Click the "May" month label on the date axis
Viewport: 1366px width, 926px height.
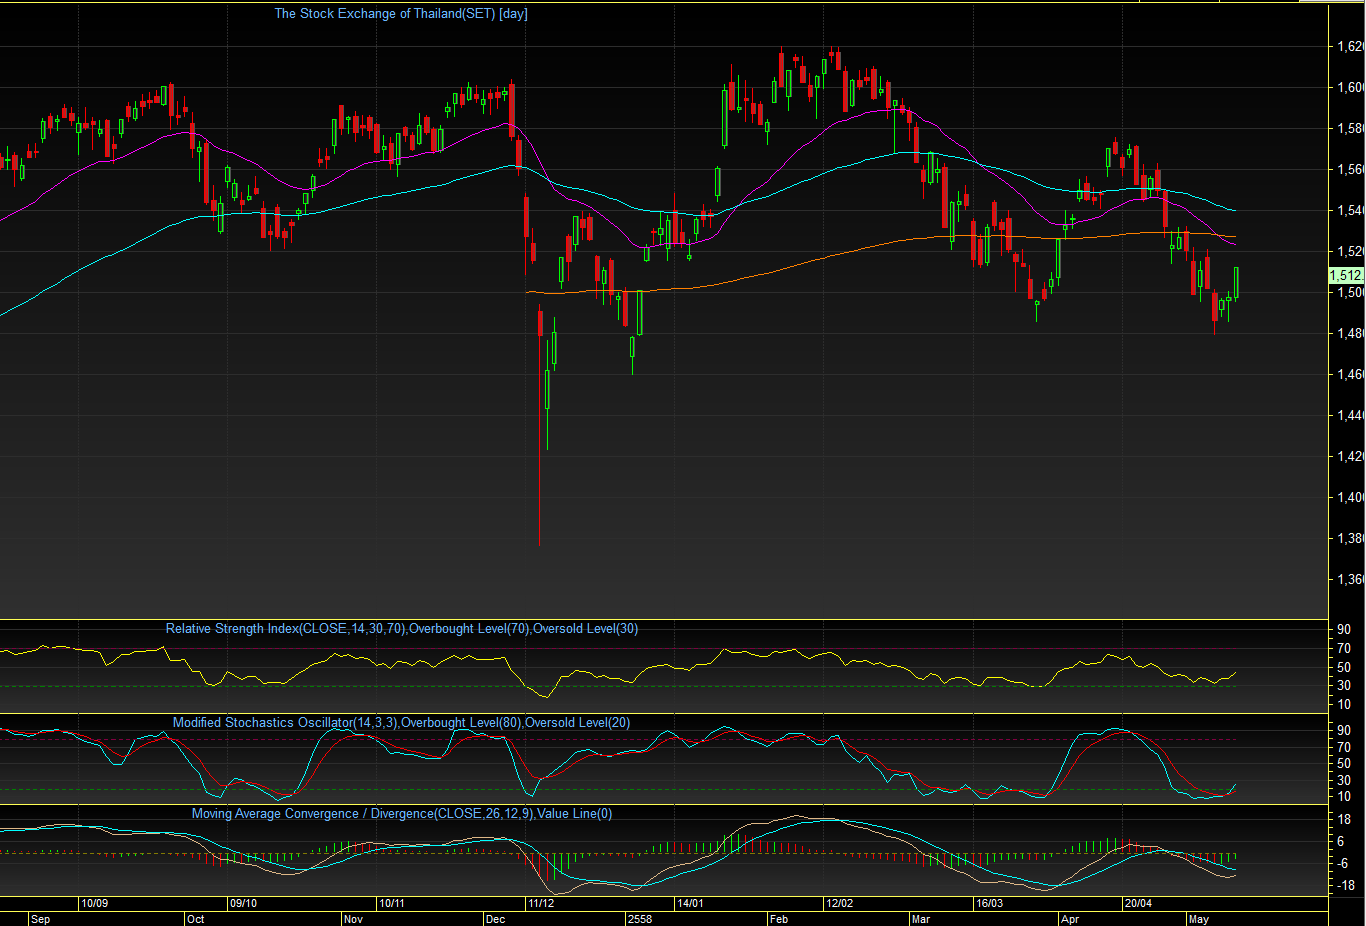tap(1198, 919)
